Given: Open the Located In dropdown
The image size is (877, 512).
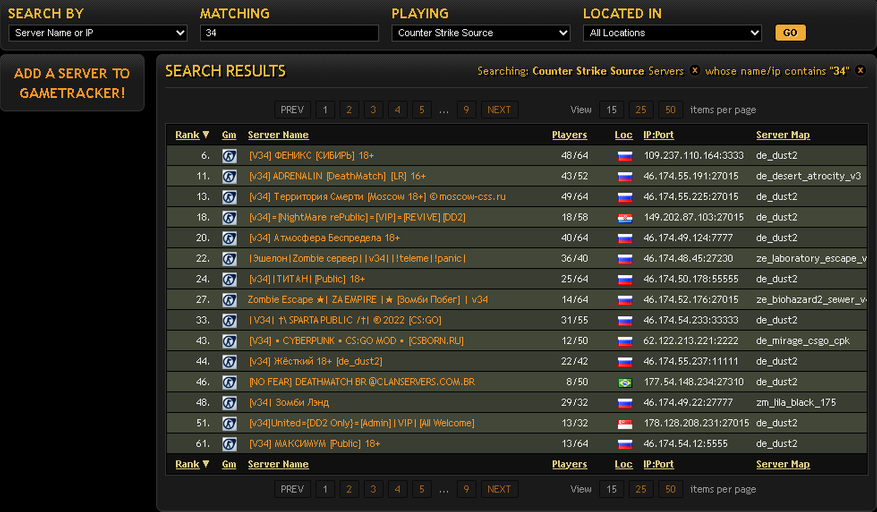Looking at the screenshot, I should [672, 33].
